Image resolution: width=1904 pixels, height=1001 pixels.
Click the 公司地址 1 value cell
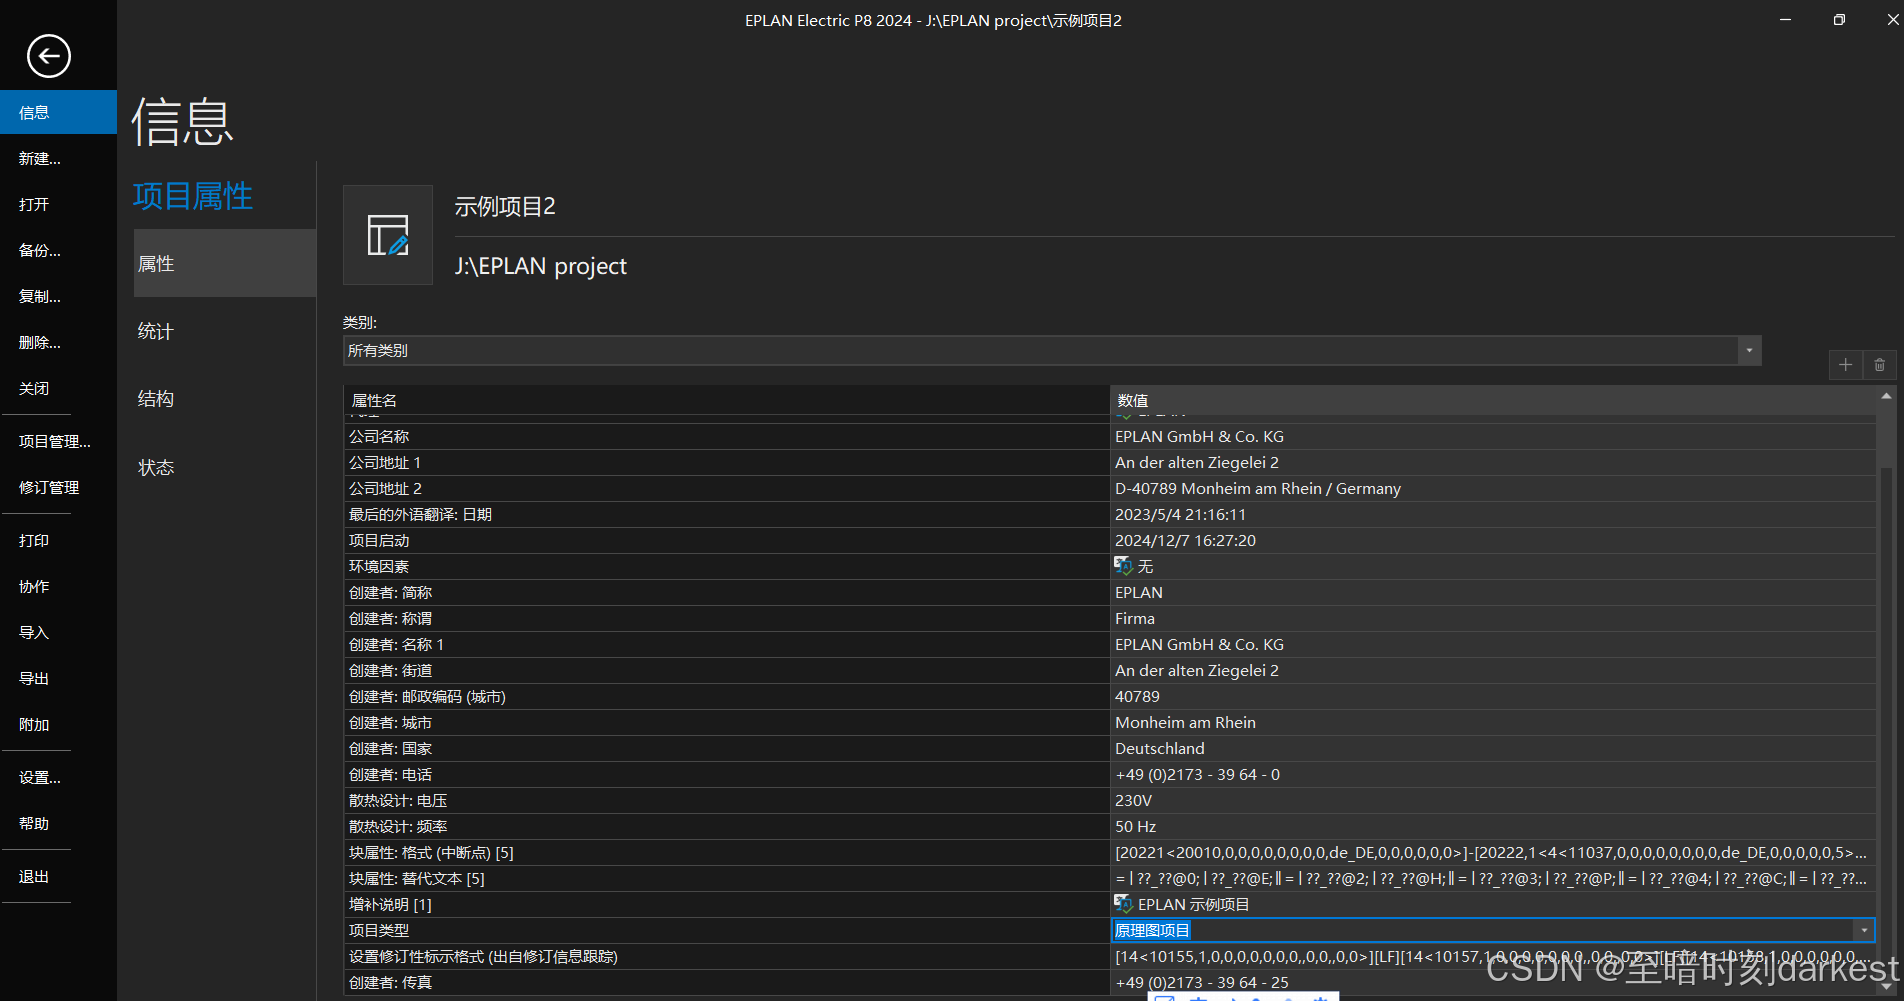pos(1493,462)
